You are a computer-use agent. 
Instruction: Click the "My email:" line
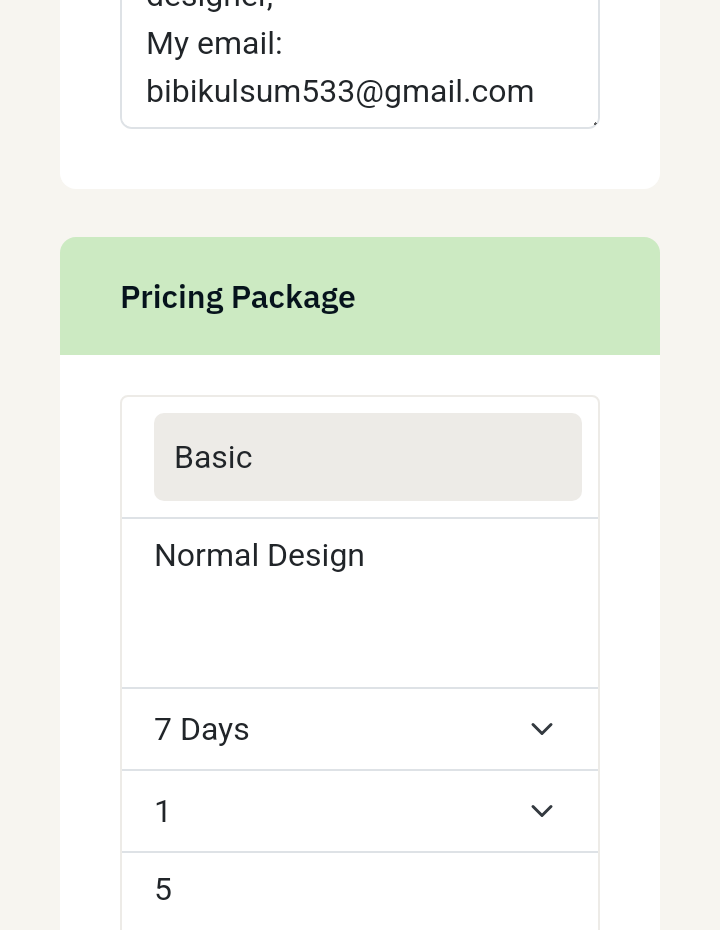coord(214,44)
